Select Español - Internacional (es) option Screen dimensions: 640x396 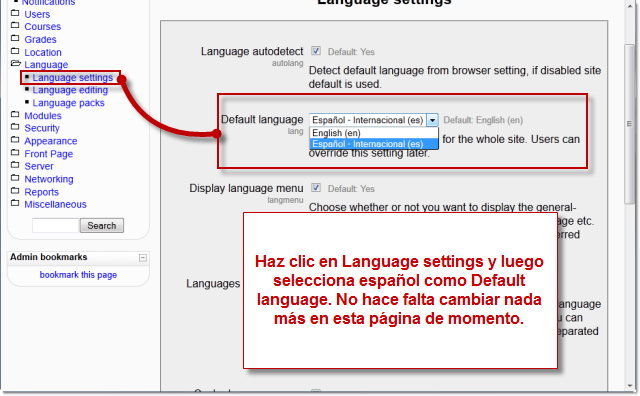pyautogui.click(x=373, y=144)
